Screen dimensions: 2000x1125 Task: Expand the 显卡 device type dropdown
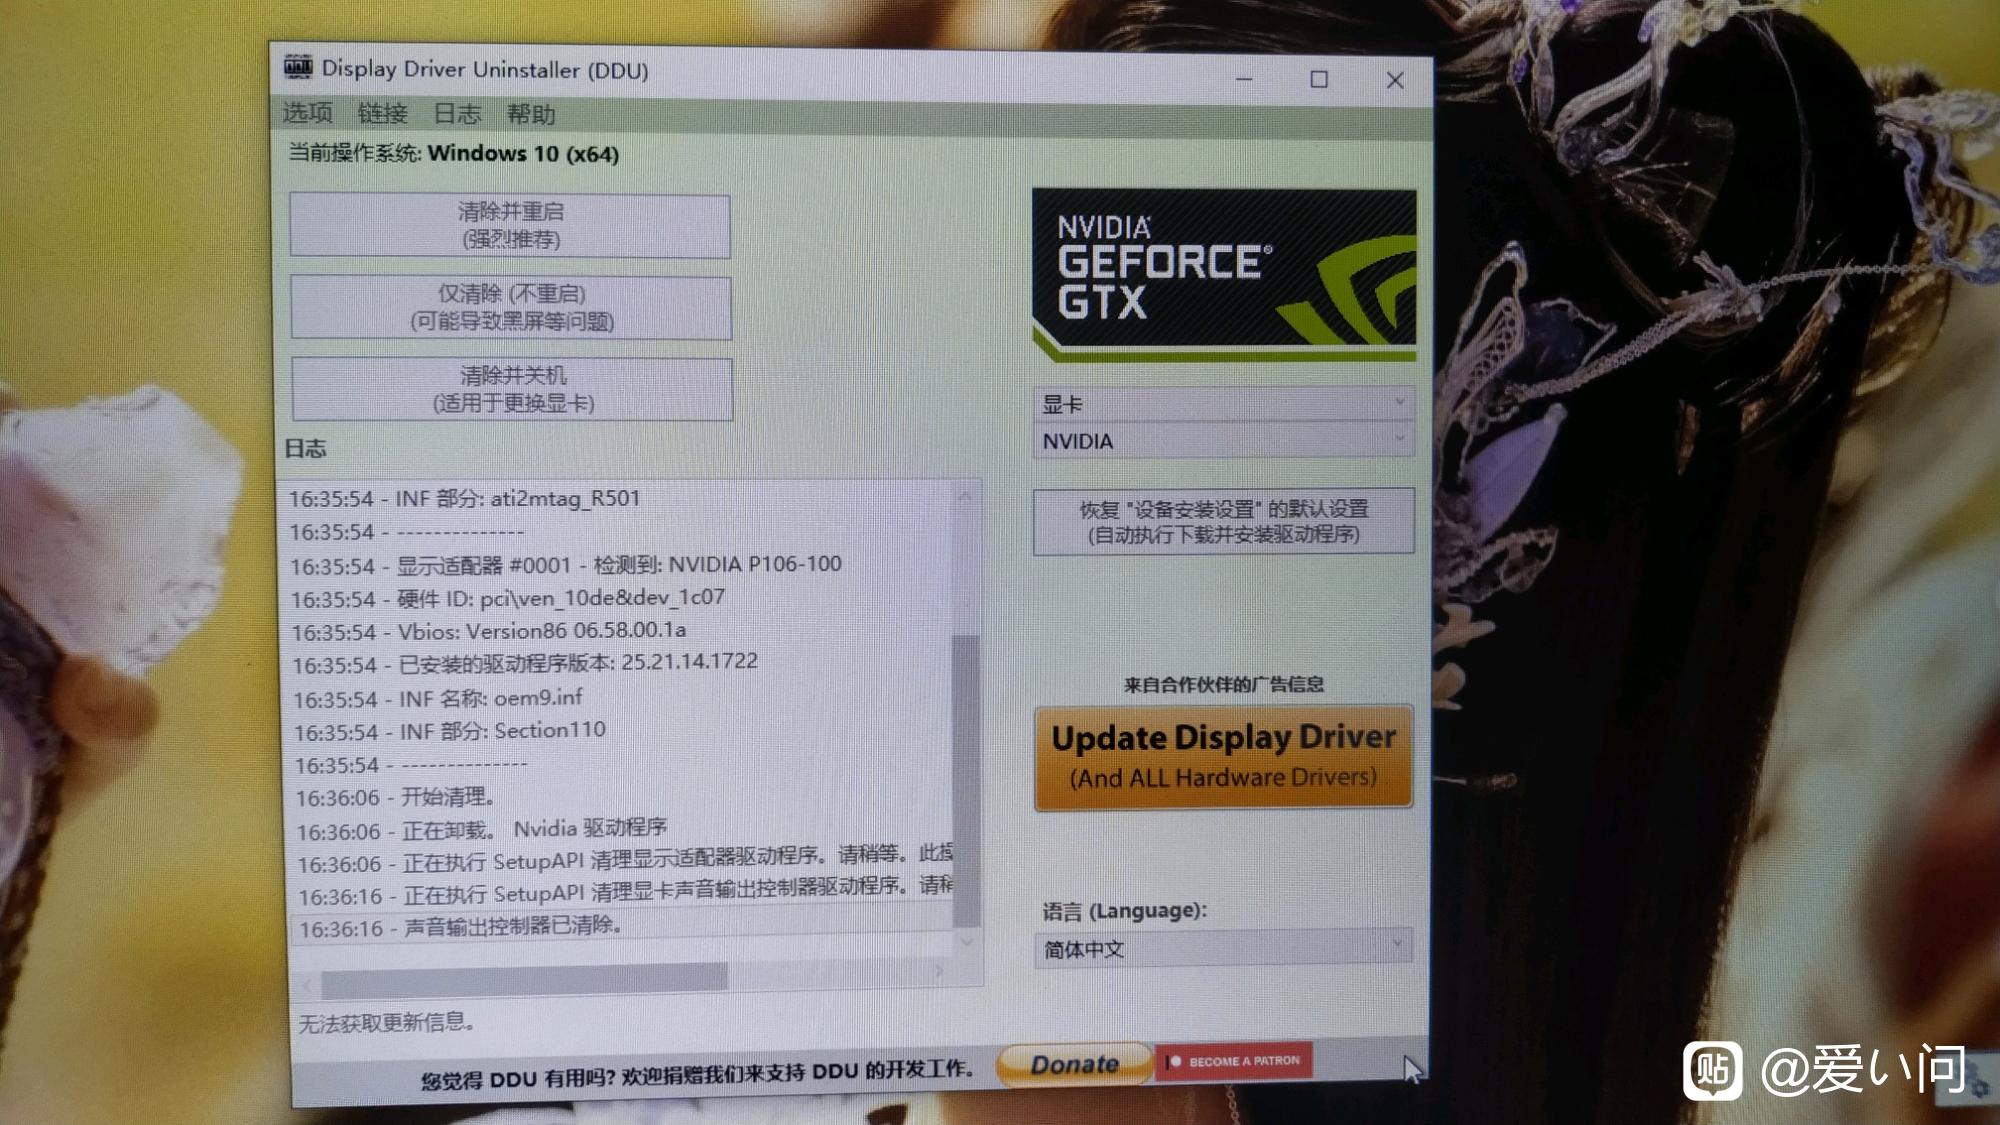tap(1224, 404)
